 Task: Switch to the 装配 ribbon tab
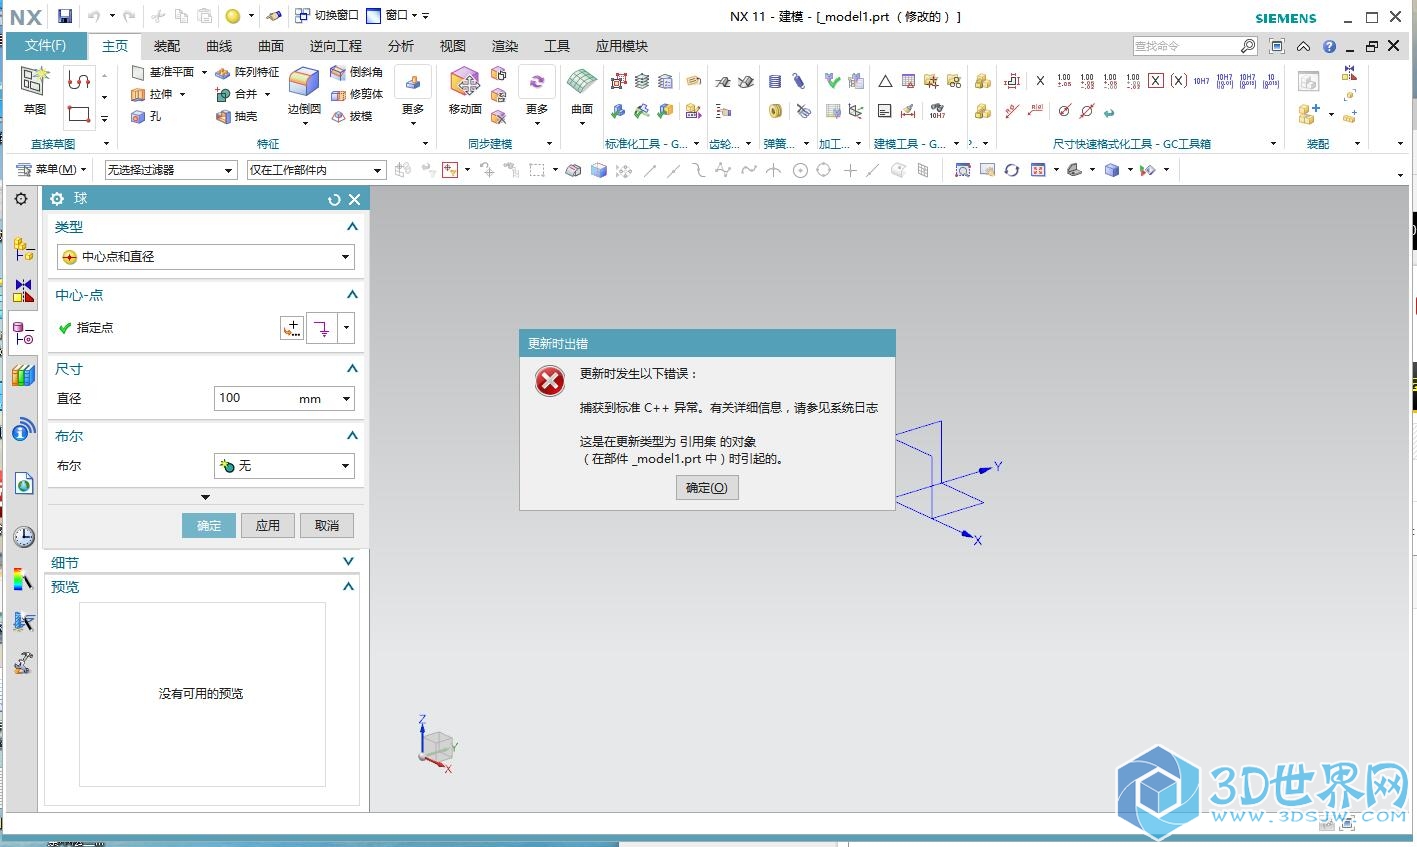pos(167,46)
